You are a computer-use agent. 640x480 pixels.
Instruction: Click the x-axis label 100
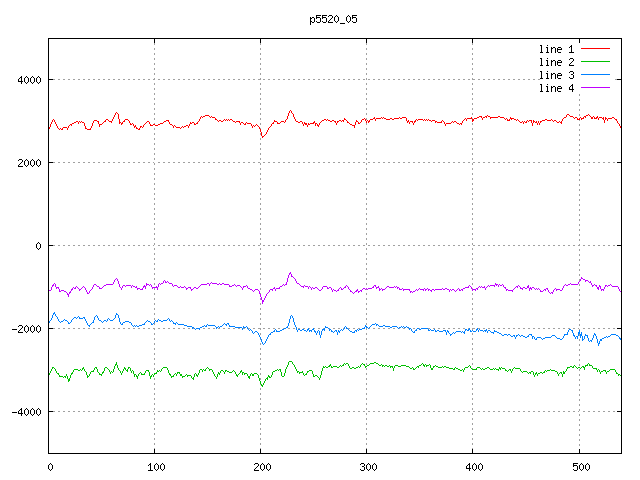156,467
